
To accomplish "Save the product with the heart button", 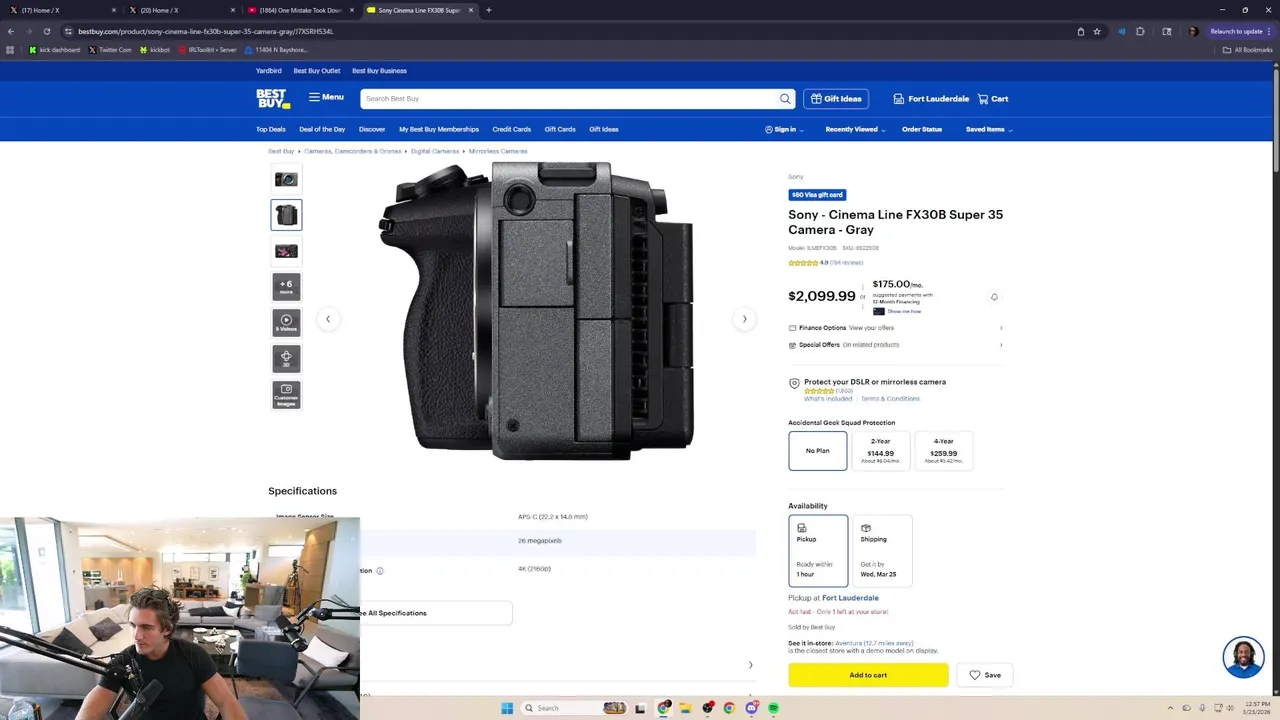I will point(985,675).
